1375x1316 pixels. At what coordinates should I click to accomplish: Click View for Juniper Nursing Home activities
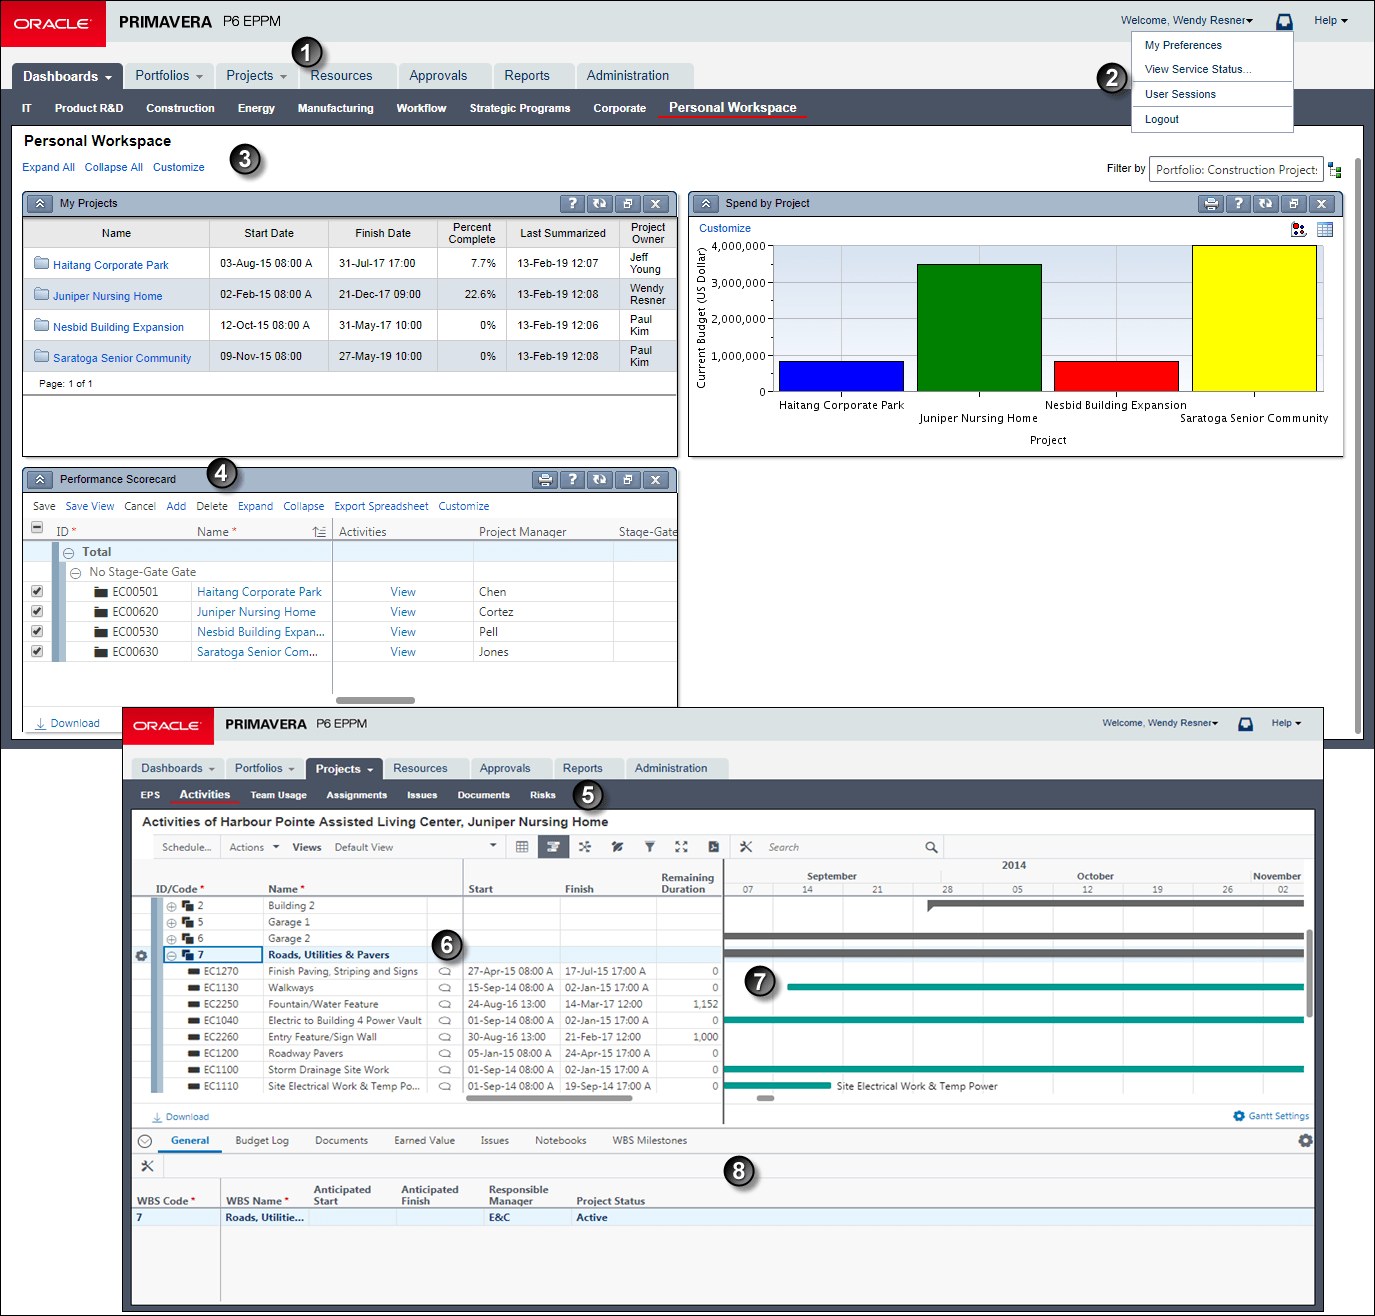(403, 612)
